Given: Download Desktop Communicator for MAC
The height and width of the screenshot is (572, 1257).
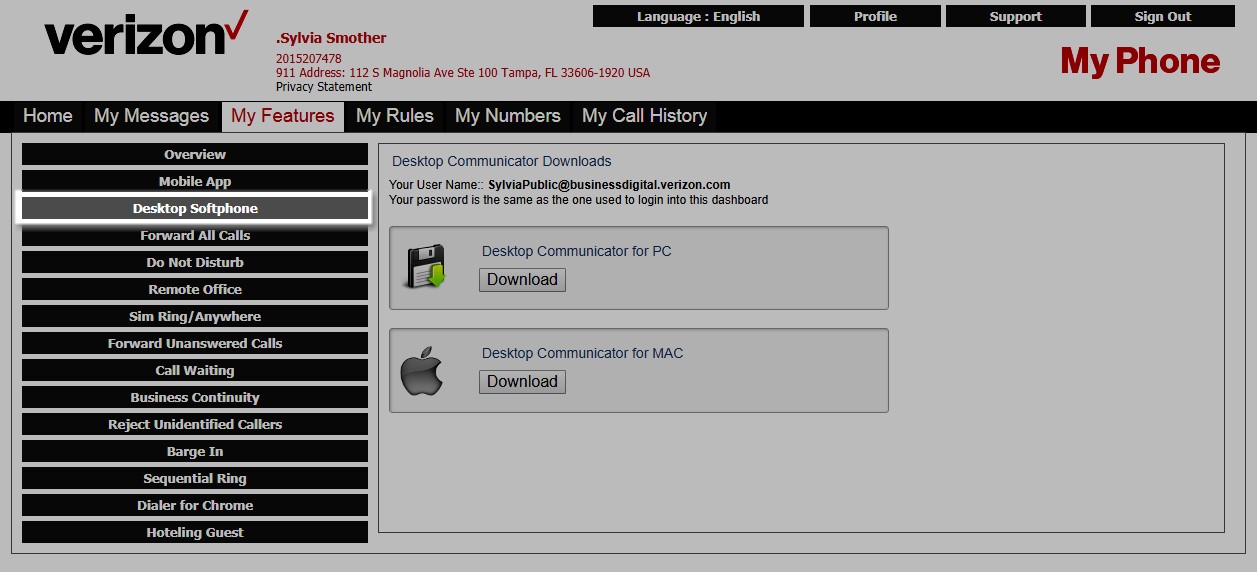Looking at the screenshot, I should (x=522, y=382).
